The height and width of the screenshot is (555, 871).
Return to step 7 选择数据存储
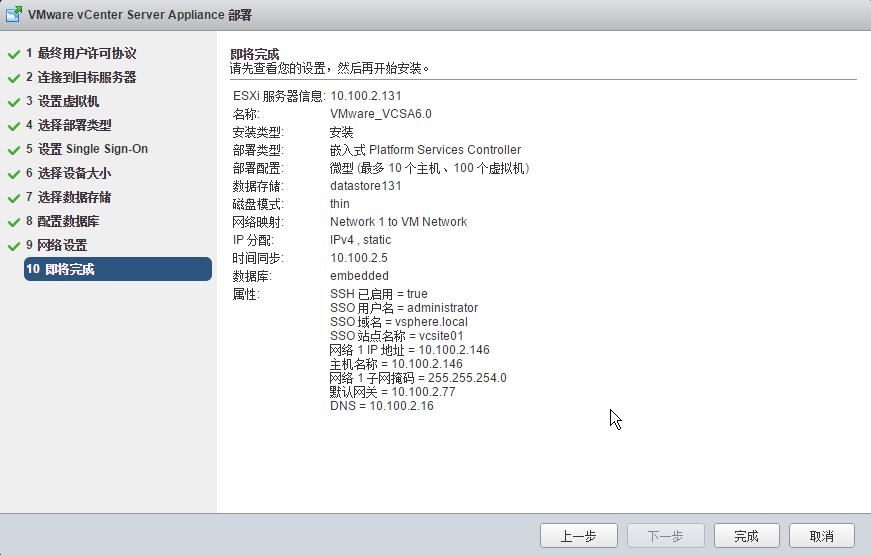pyautogui.click(x=69, y=197)
